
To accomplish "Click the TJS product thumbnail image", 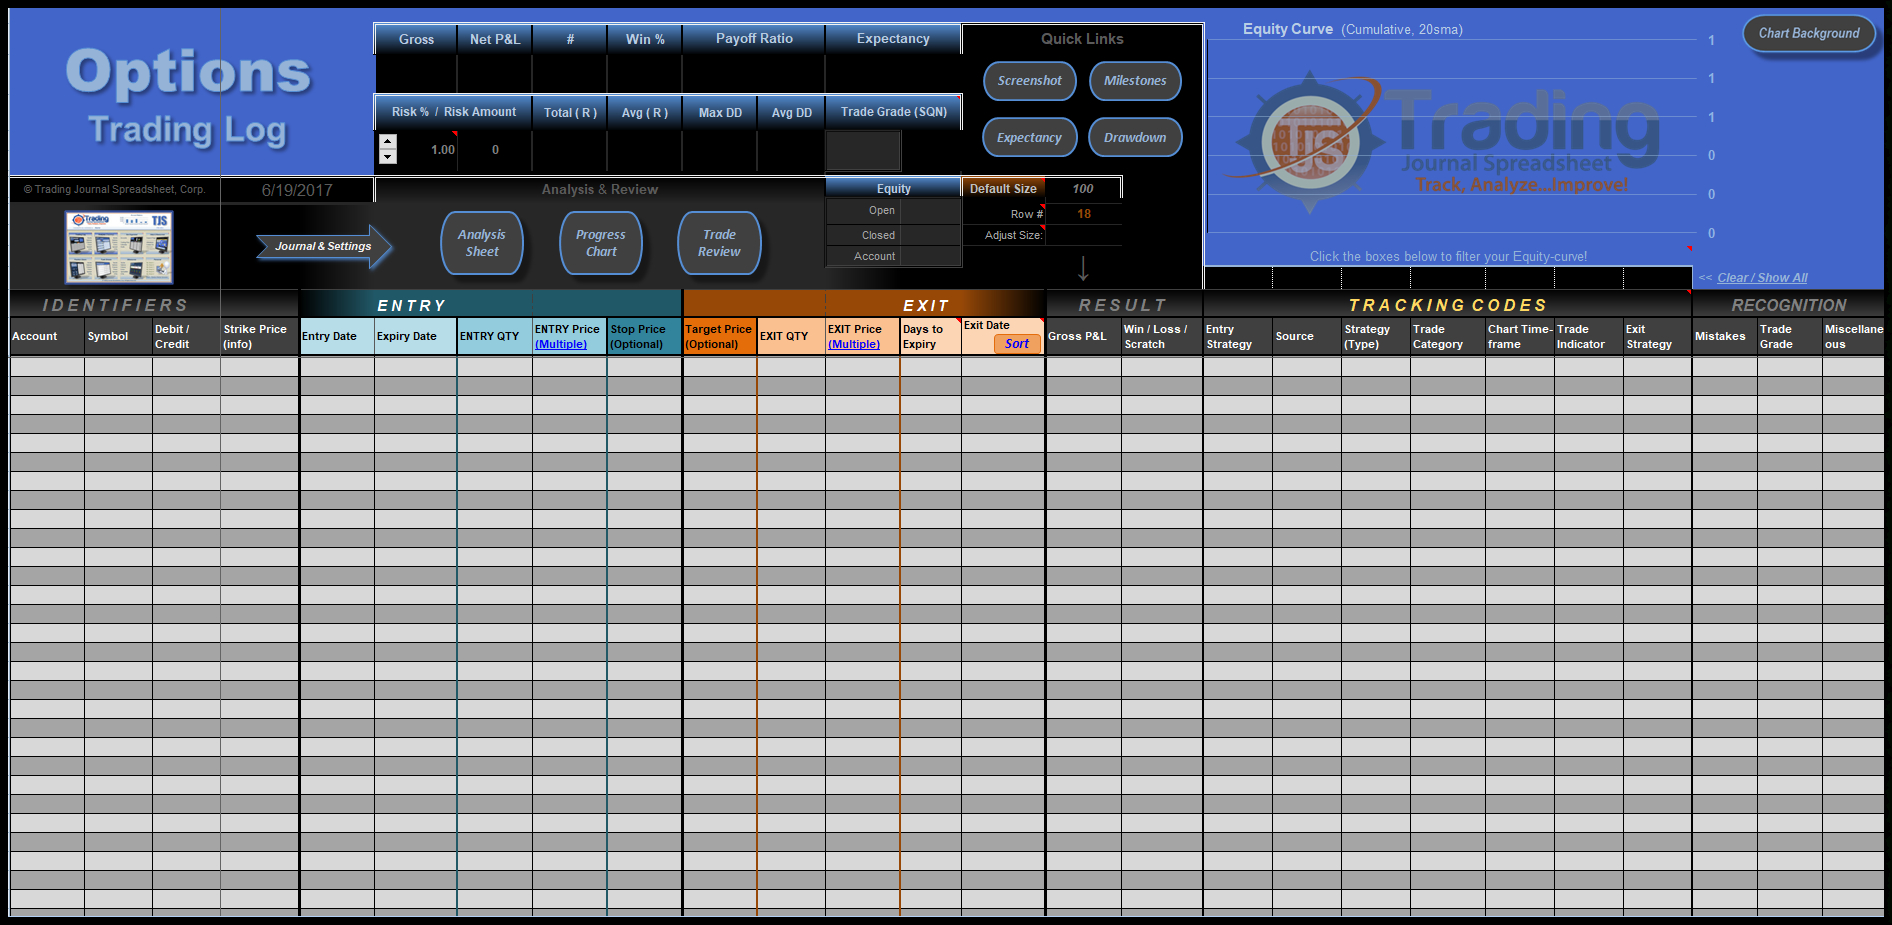I will click(x=119, y=246).
